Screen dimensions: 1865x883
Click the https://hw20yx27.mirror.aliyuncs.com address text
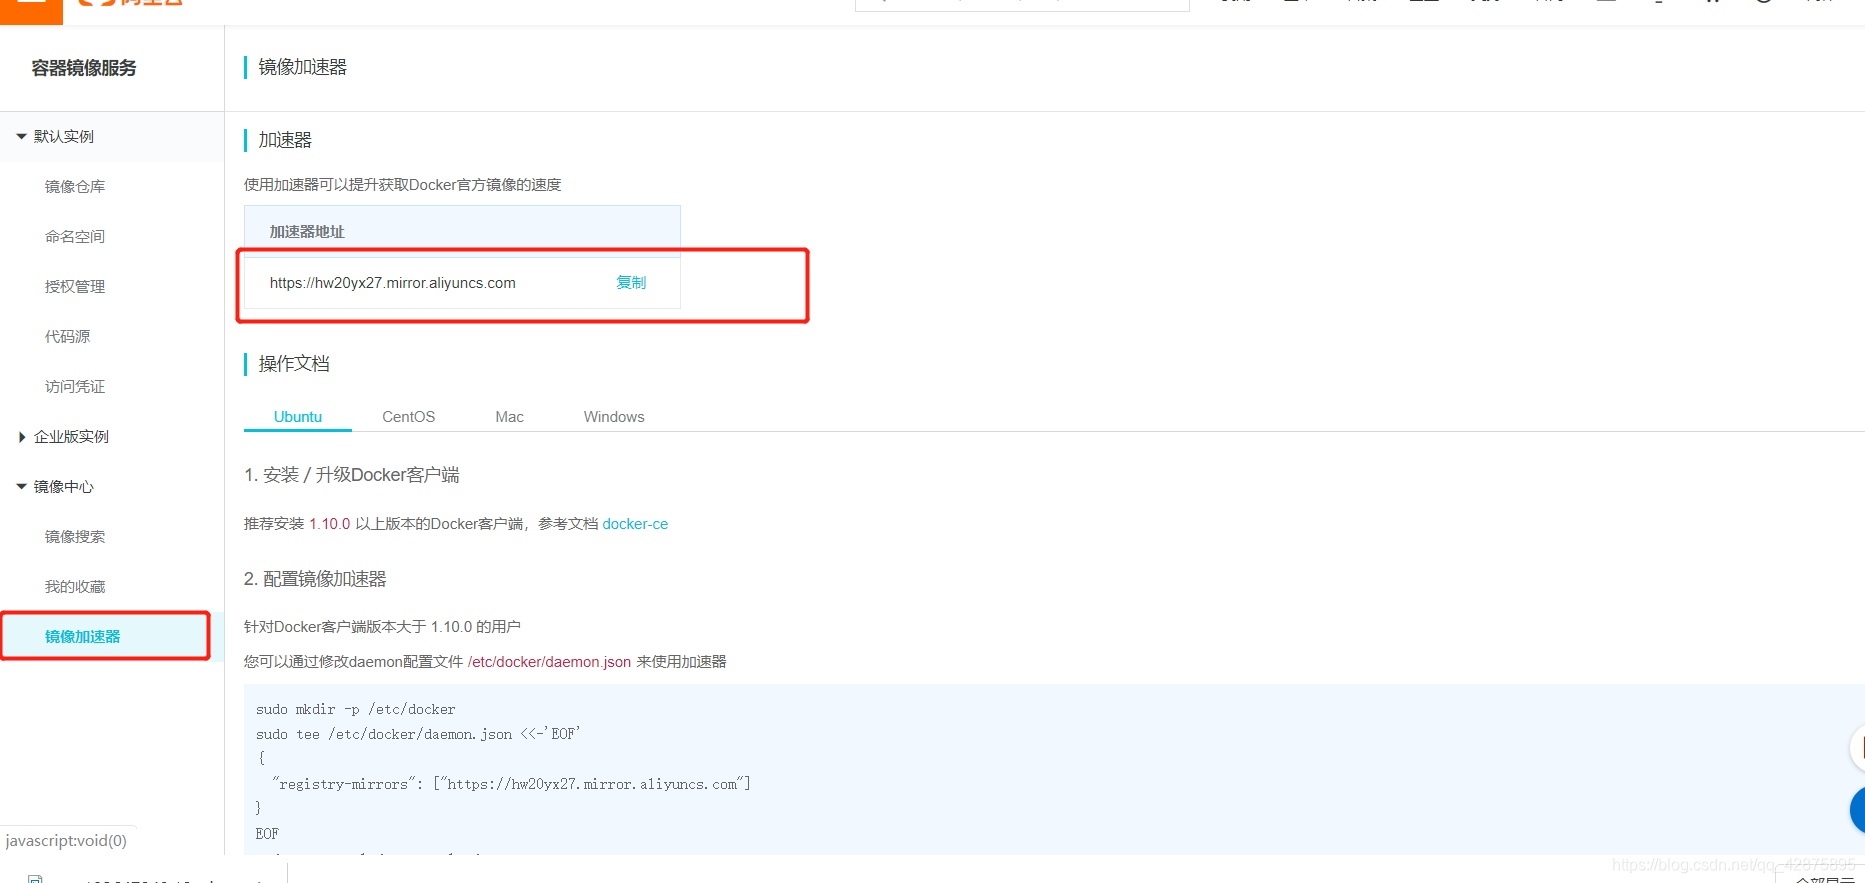393,283
